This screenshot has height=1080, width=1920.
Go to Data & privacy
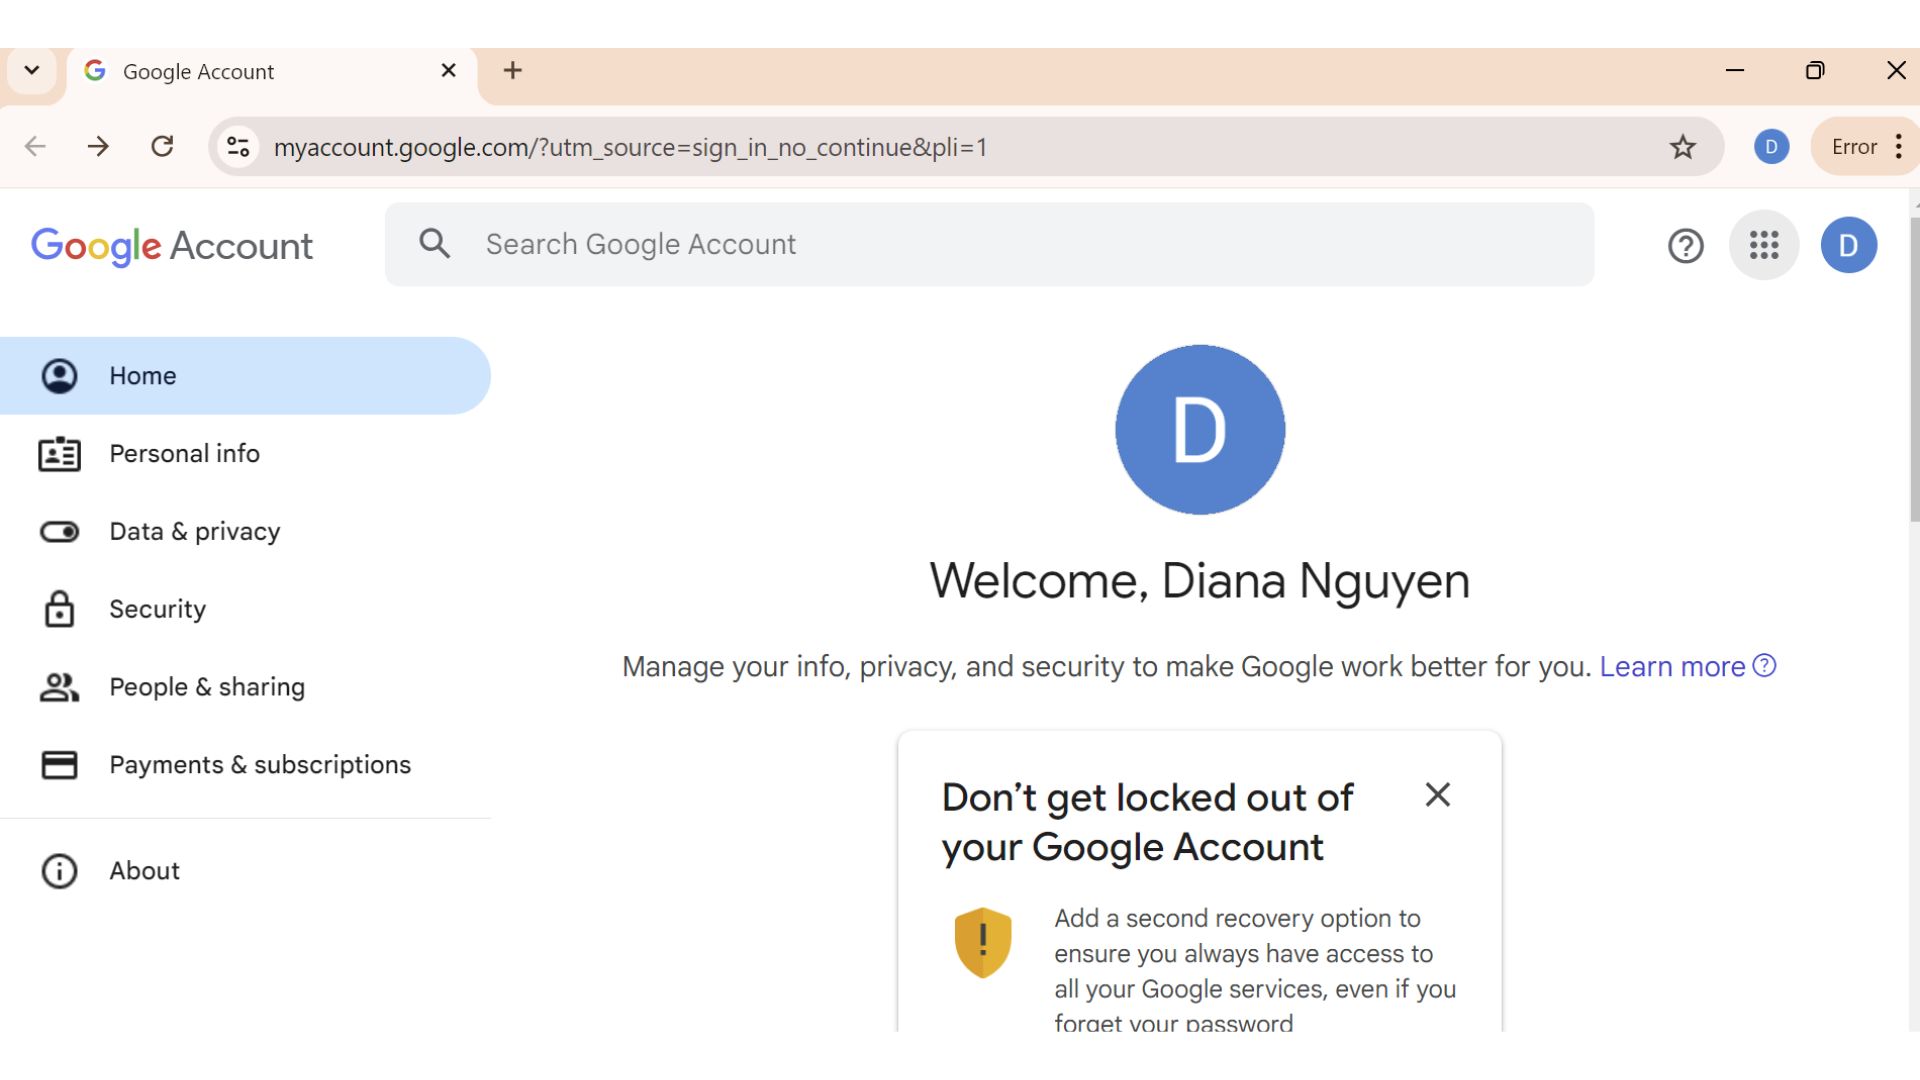click(245, 532)
